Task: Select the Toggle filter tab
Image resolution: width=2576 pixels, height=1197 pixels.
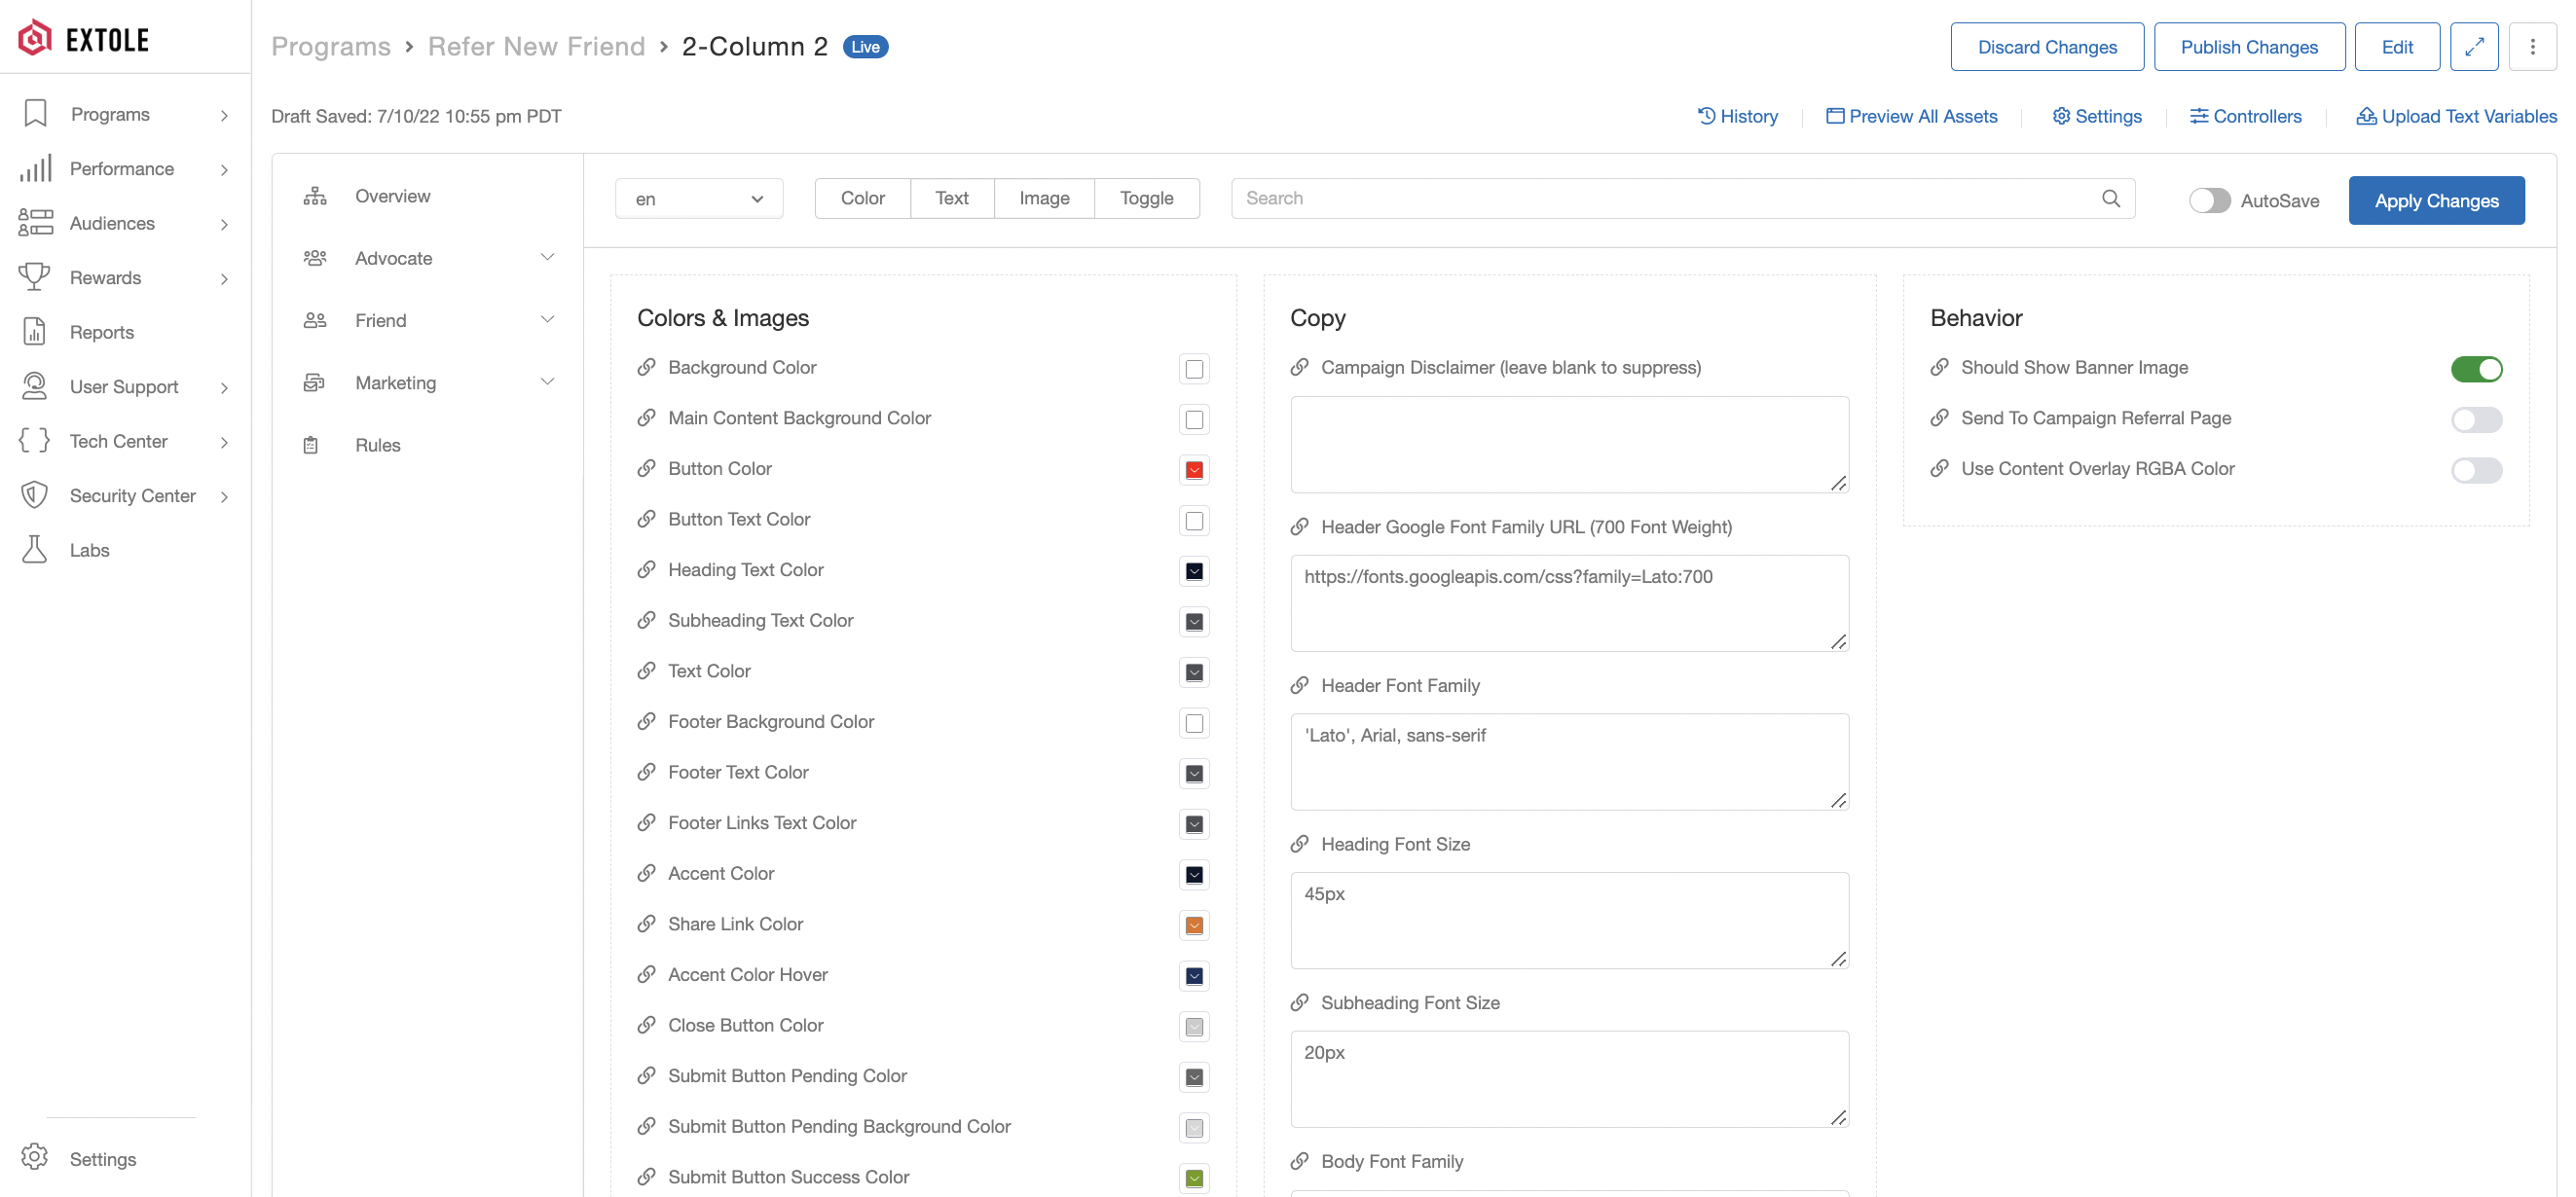Action: [1147, 198]
